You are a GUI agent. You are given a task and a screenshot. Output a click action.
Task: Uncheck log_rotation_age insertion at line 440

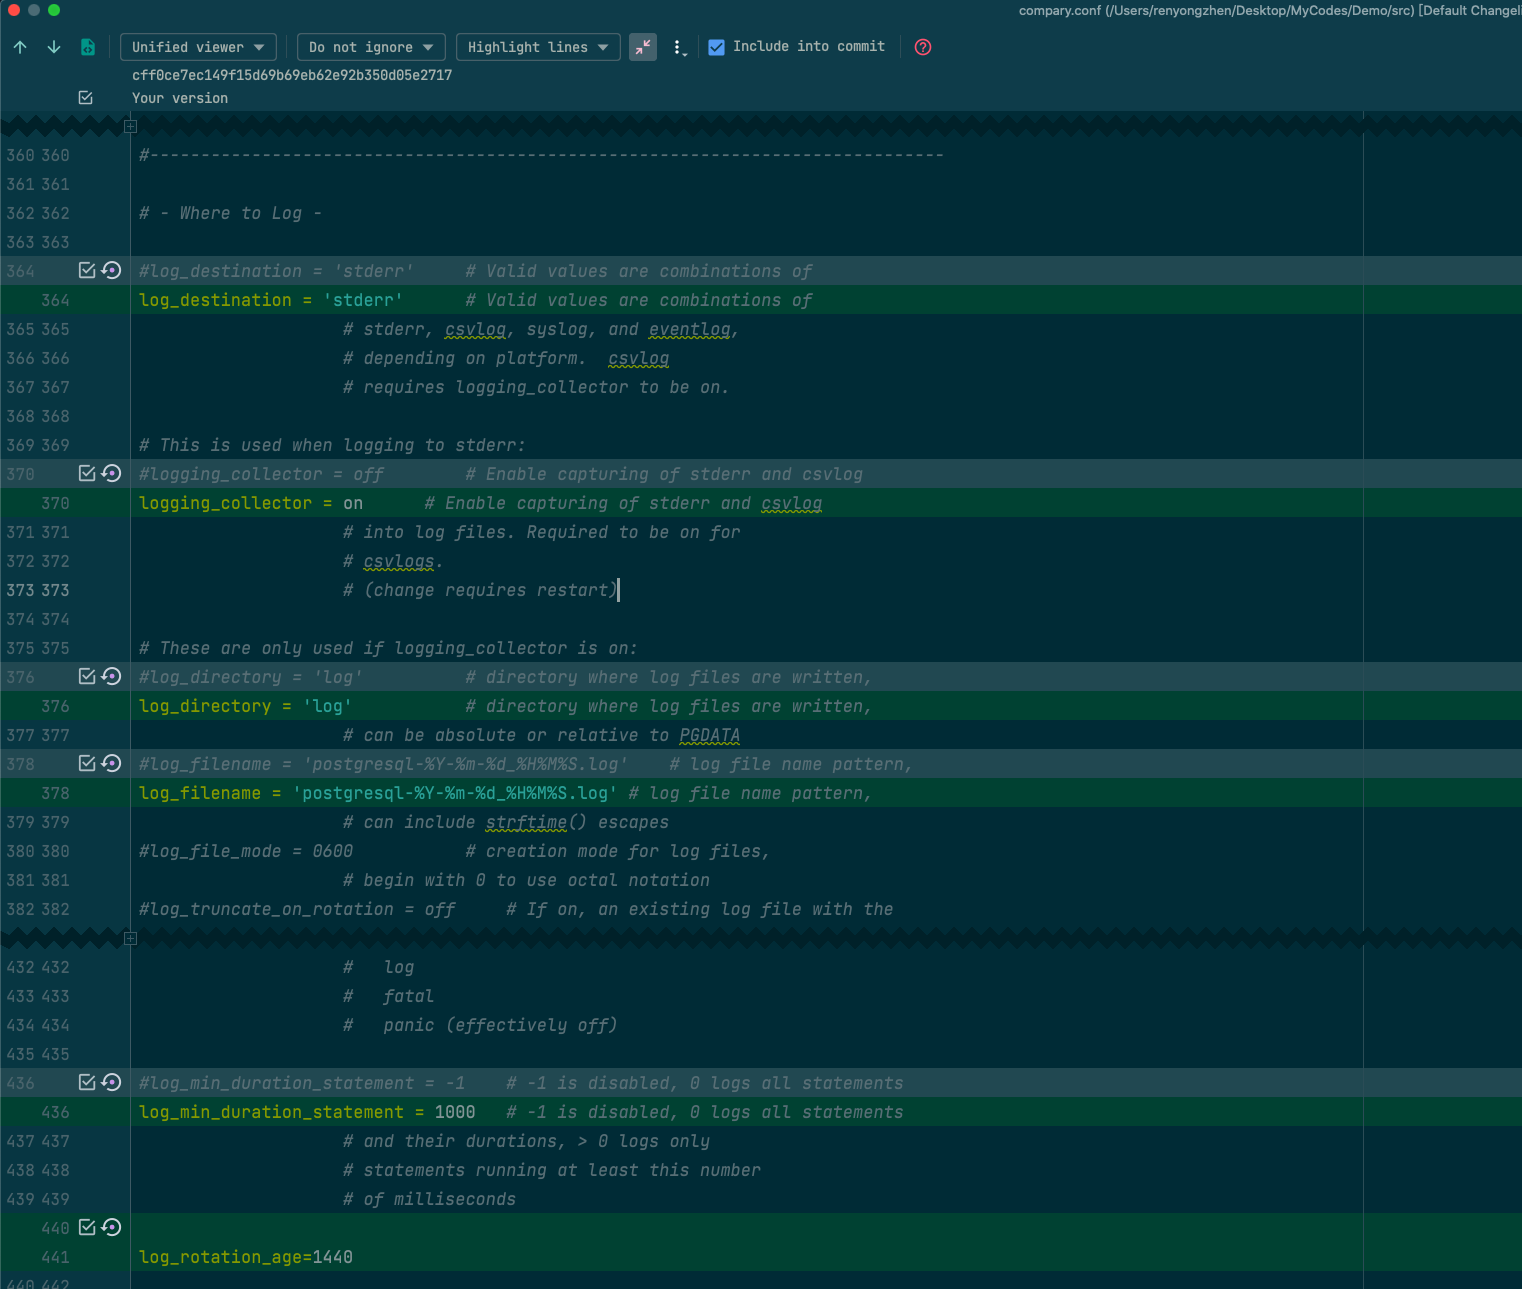point(87,1227)
